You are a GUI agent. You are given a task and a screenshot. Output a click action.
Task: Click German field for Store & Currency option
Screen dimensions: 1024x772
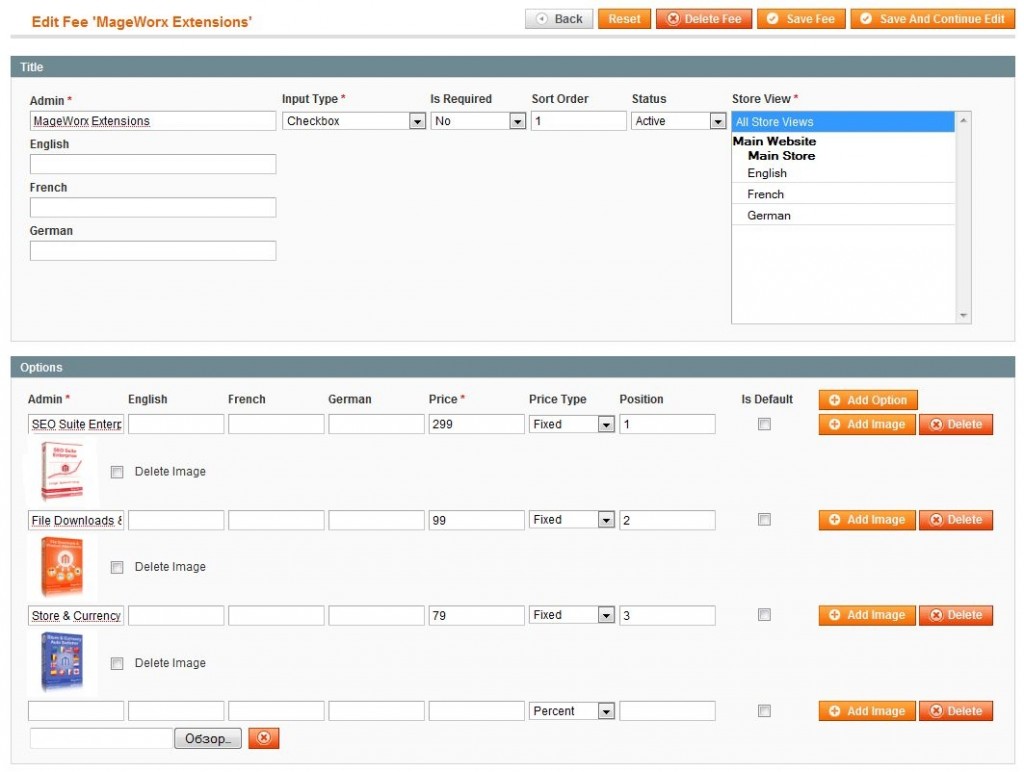coord(376,615)
